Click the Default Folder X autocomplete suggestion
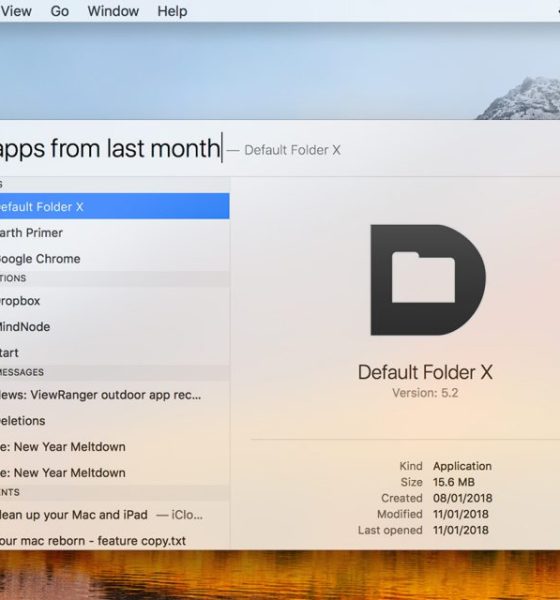The width and height of the screenshot is (560, 600). coord(292,150)
